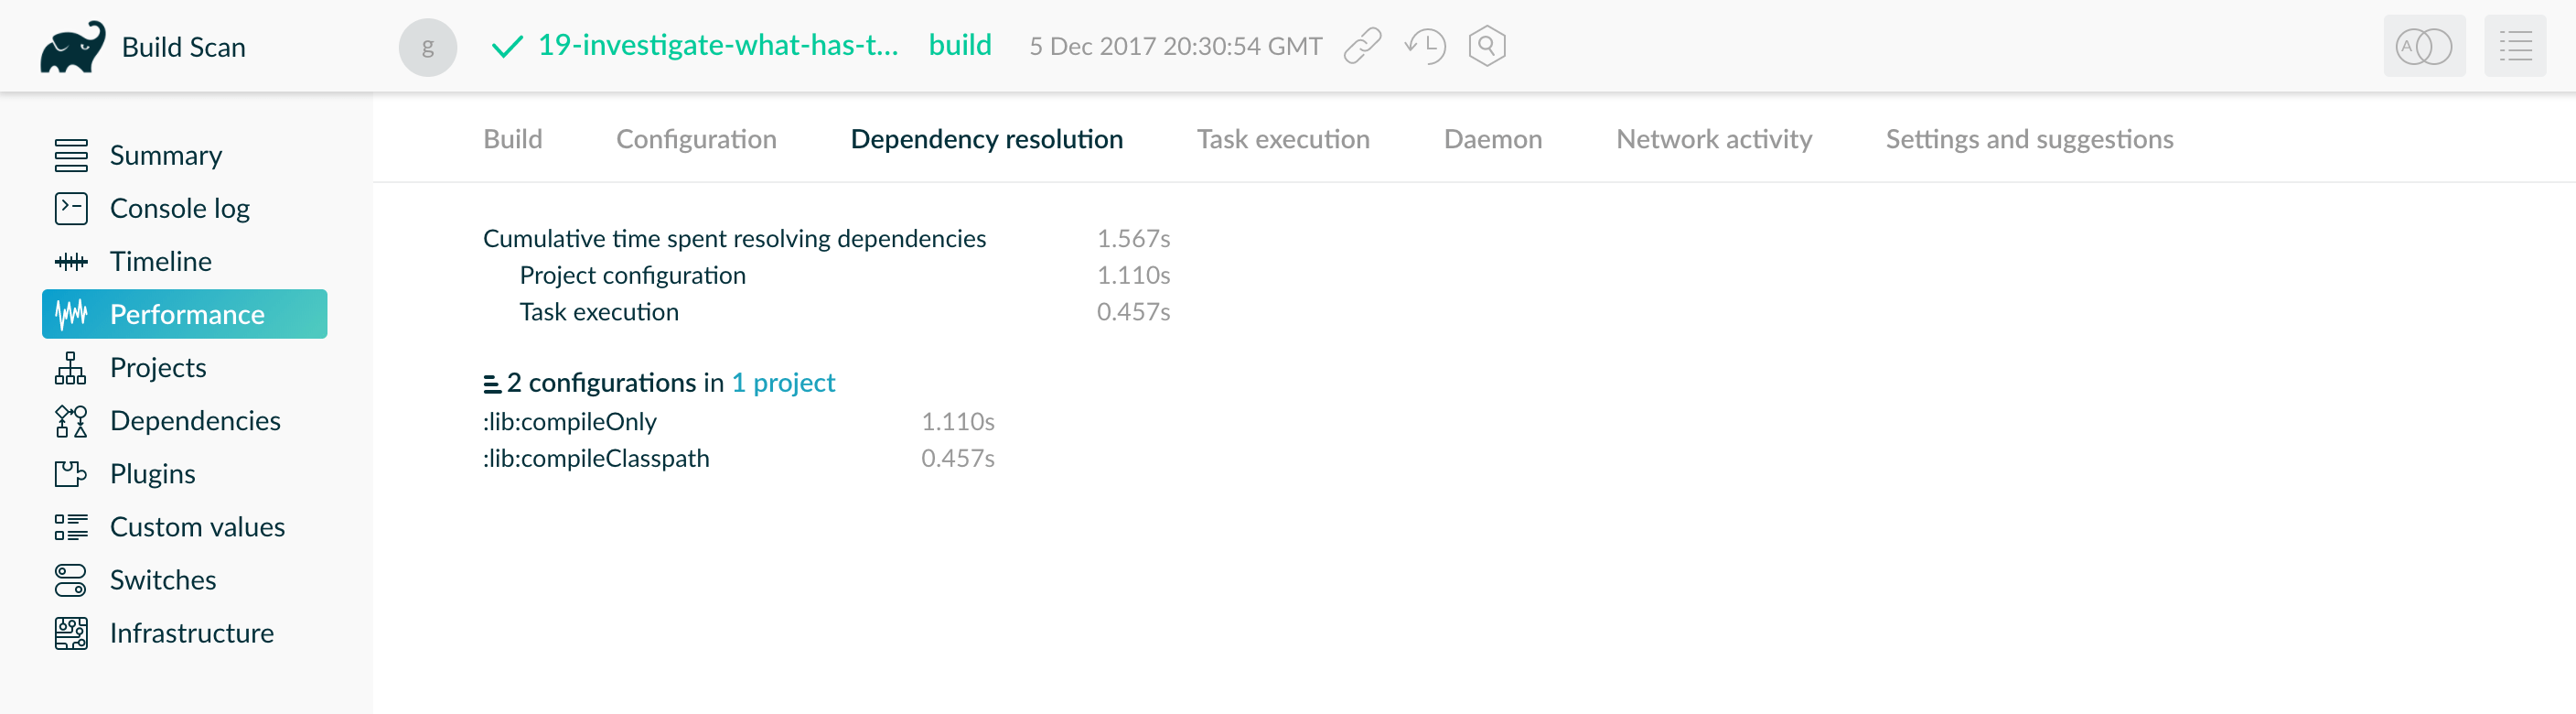This screenshot has width=2576, height=714.
Task: Select the Timeline waveform icon
Action: pos(70,261)
